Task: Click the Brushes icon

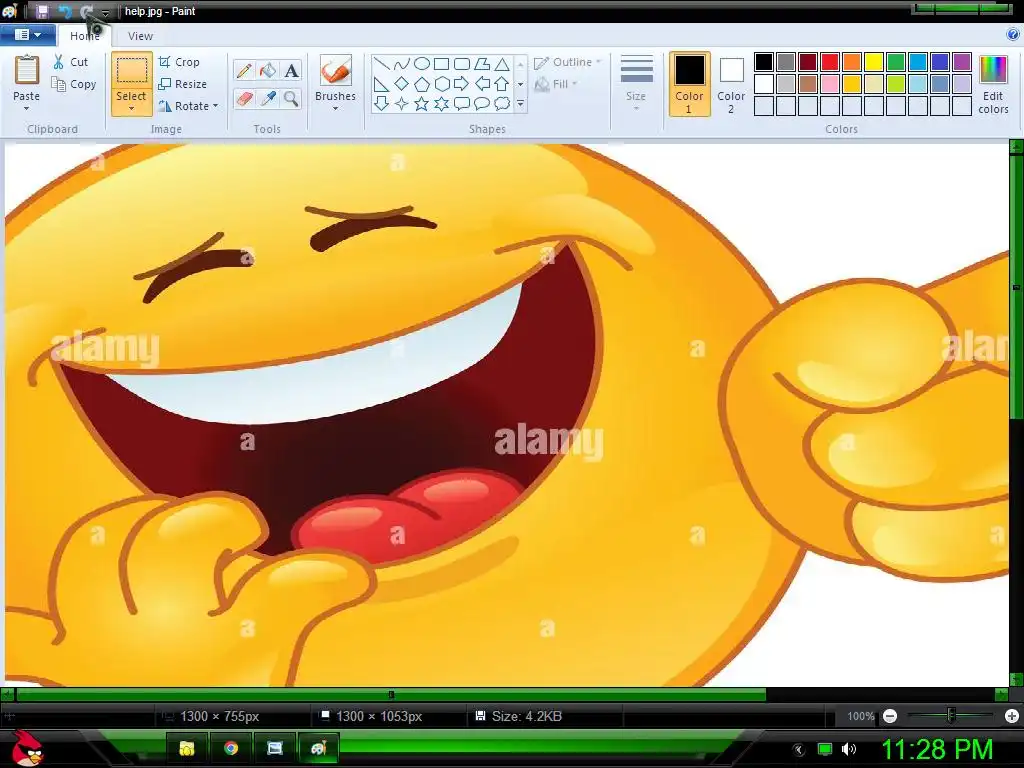Action: [x=336, y=70]
